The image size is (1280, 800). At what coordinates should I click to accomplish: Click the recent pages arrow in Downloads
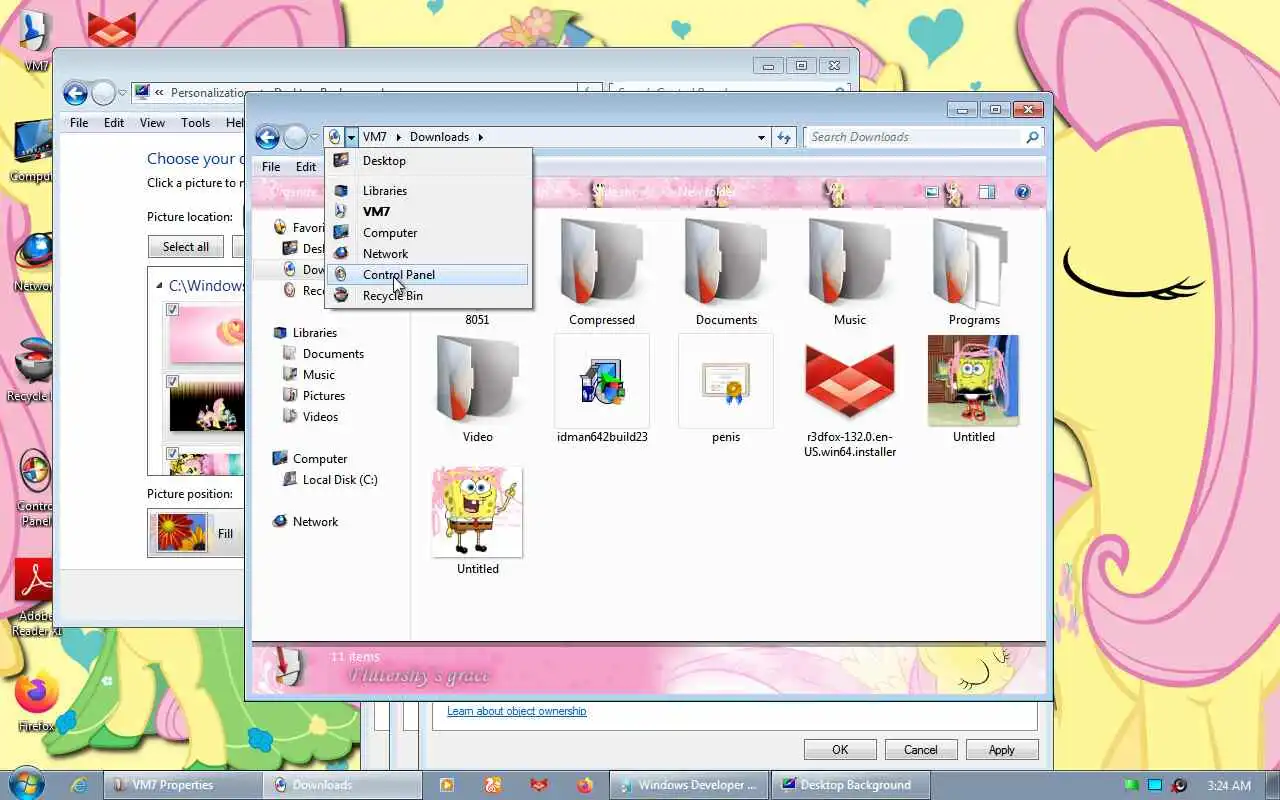click(314, 137)
